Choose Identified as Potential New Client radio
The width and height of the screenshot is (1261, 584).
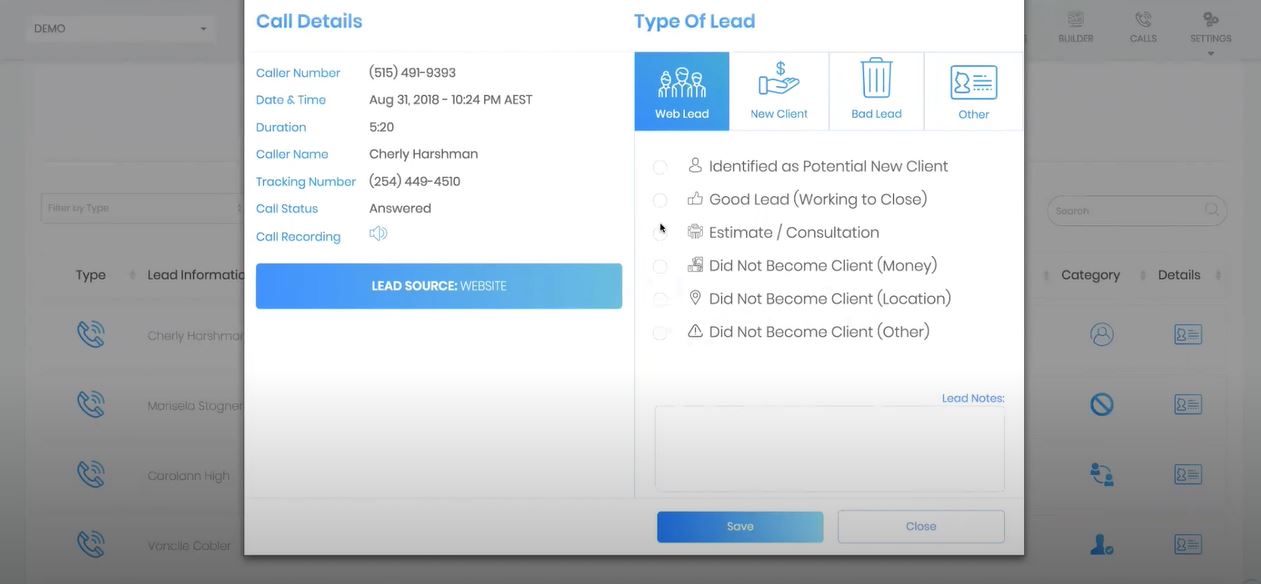[x=660, y=167]
